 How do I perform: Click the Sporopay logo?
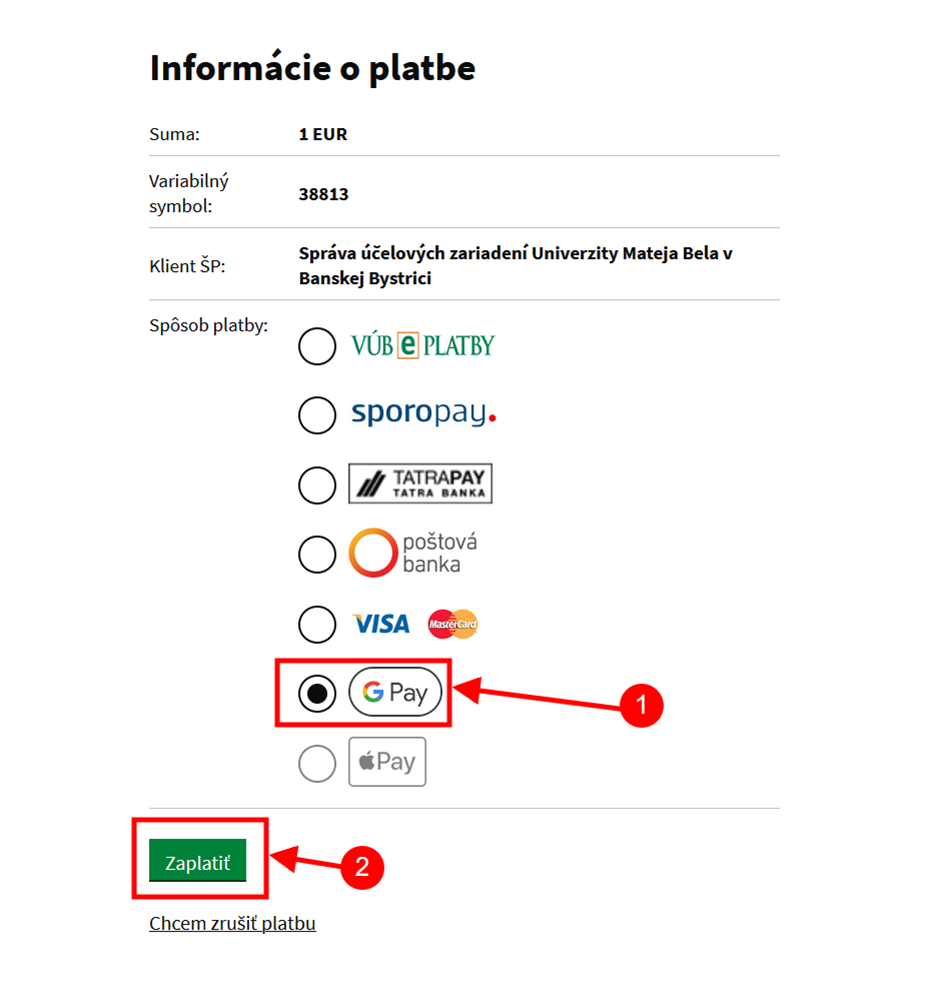tap(423, 413)
